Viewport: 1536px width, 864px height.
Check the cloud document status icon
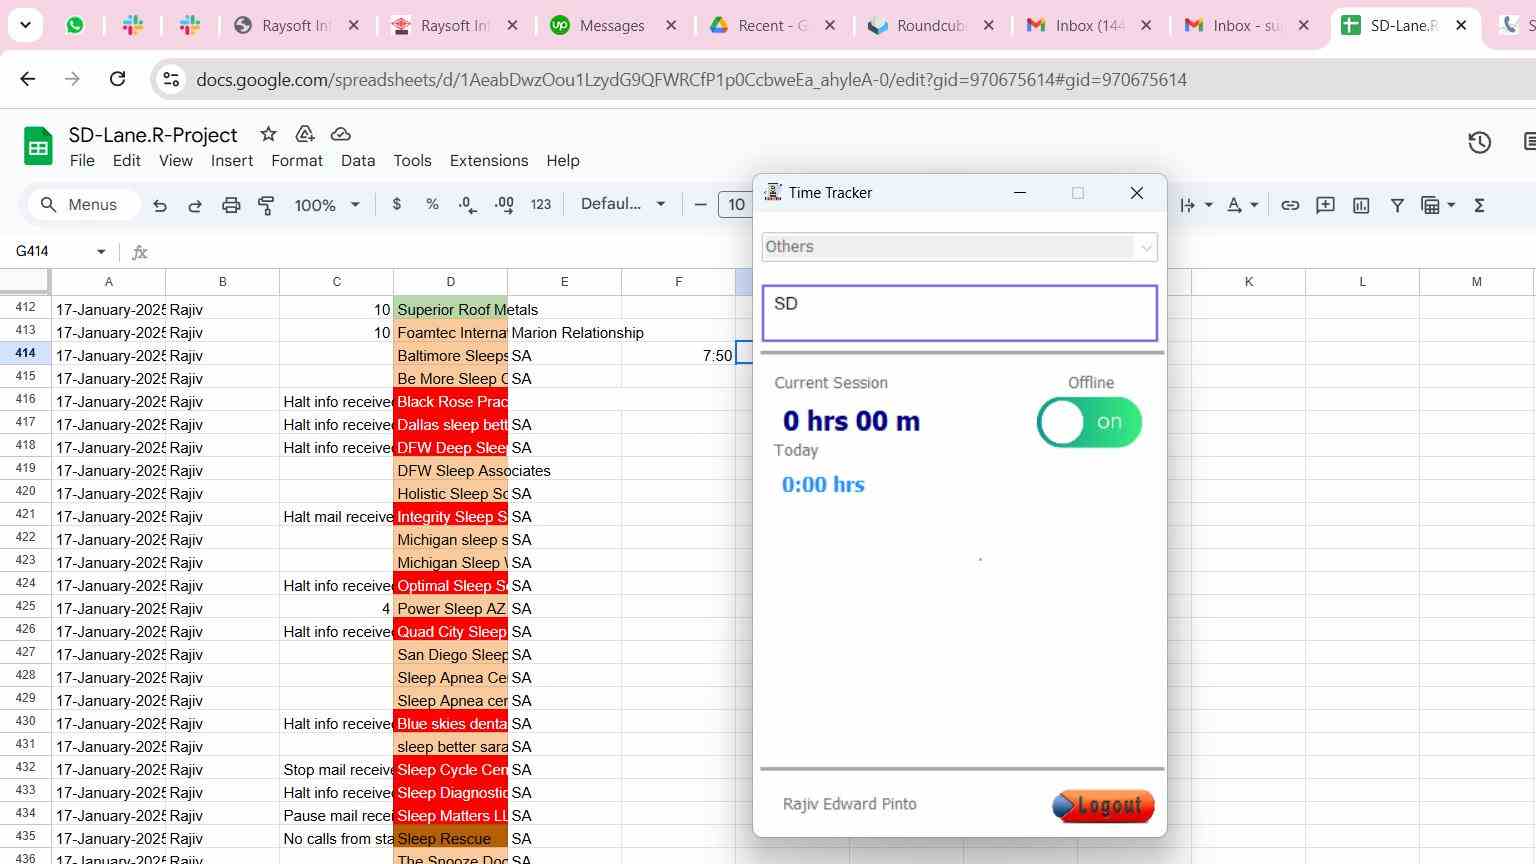(x=340, y=134)
